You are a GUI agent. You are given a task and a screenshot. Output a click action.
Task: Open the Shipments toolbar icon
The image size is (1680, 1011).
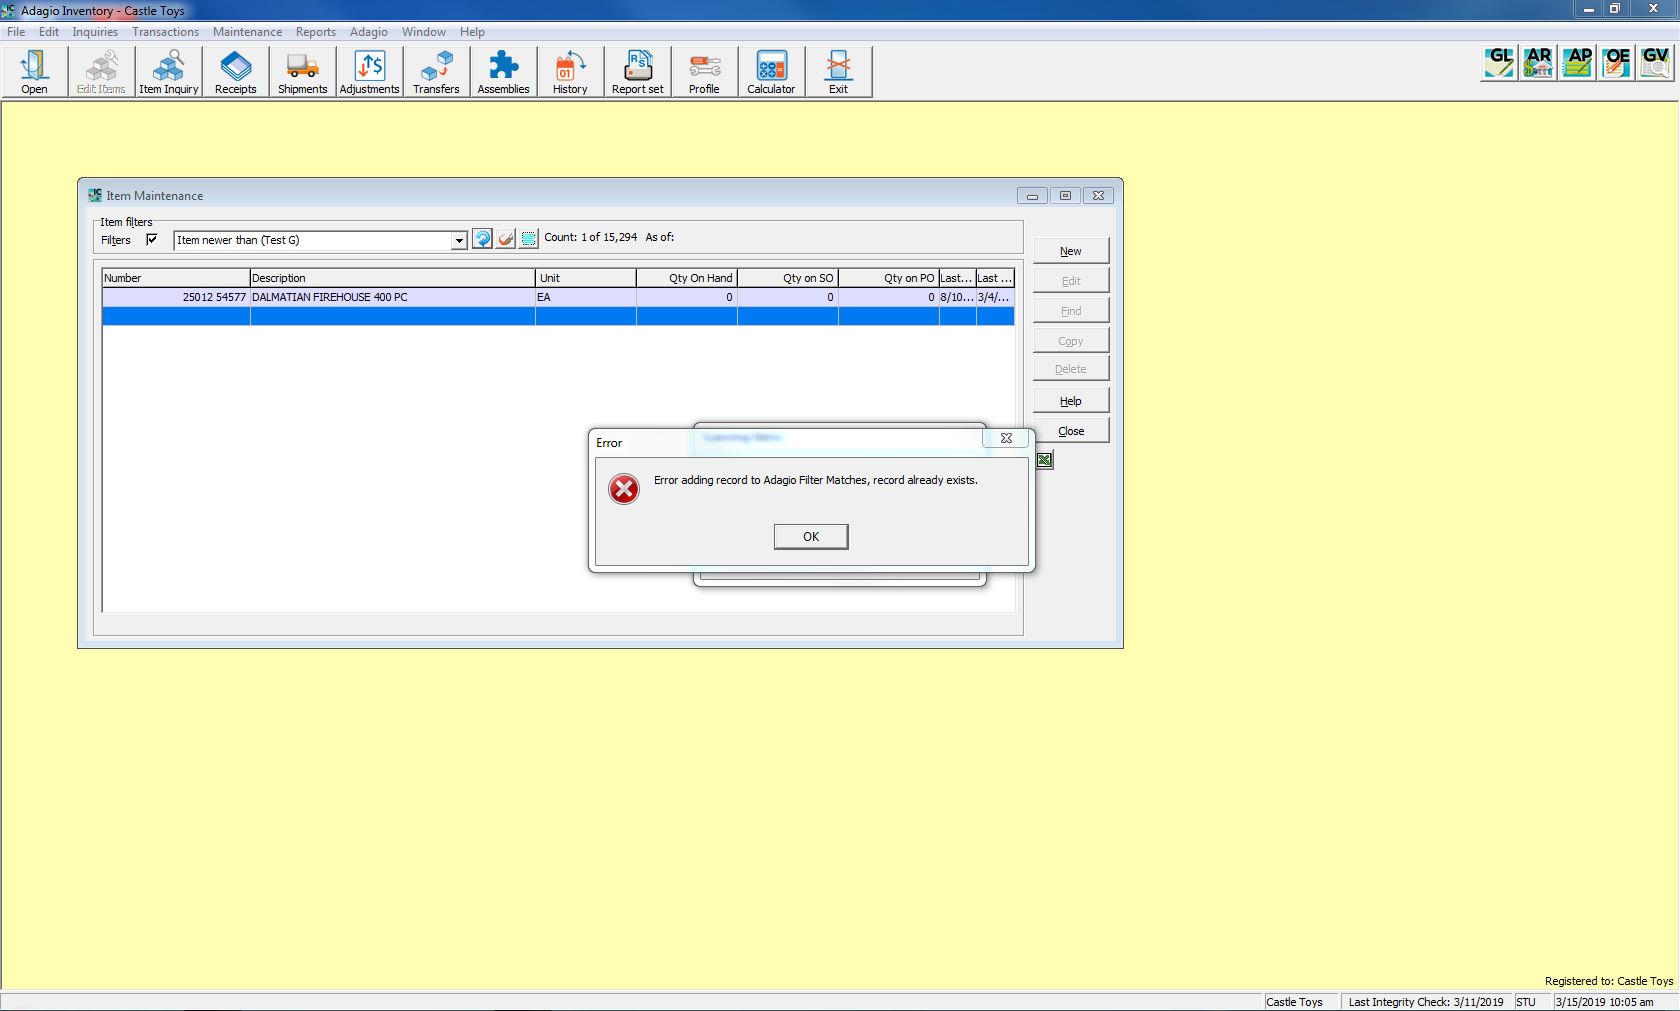pos(302,72)
